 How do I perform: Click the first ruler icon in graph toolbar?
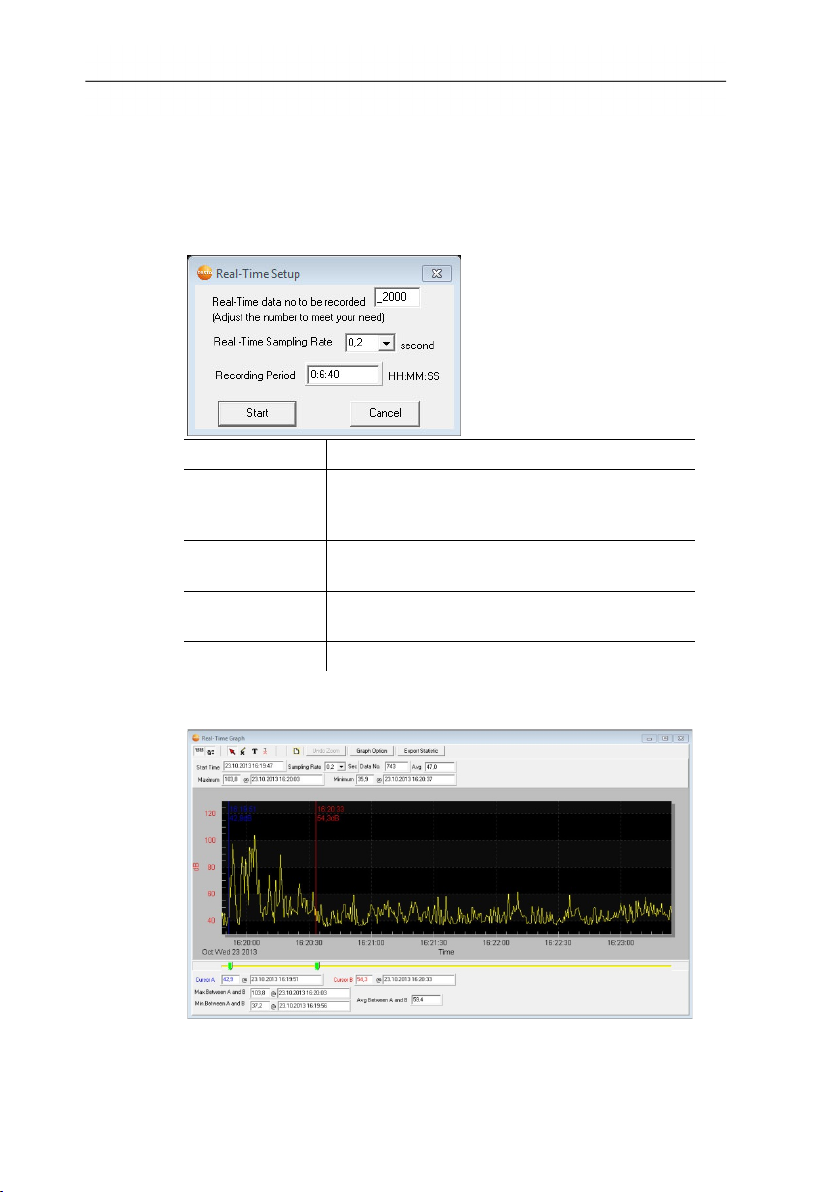pyautogui.click(x=199, y=751)
